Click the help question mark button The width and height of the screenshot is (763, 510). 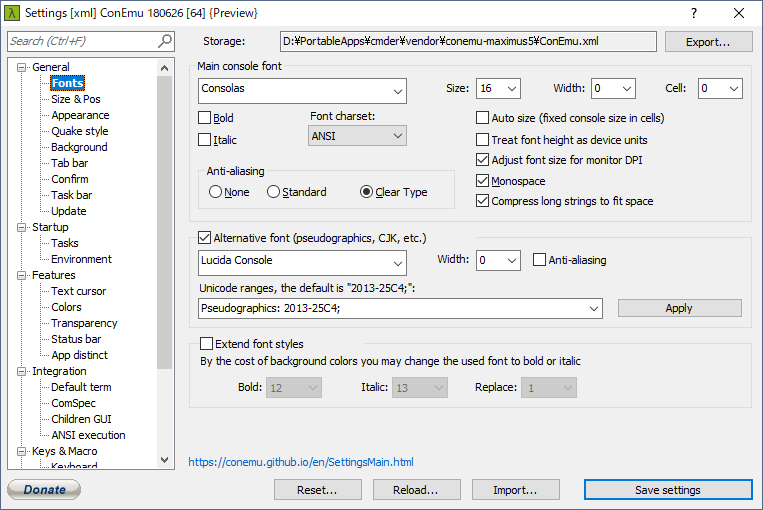tap(694, 13)
